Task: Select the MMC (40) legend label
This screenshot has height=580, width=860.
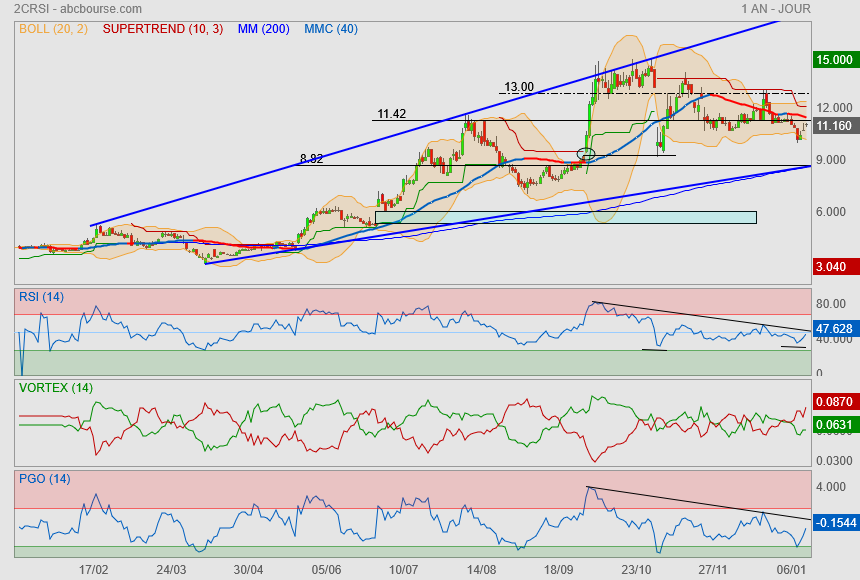Action: tap(330, 29)
